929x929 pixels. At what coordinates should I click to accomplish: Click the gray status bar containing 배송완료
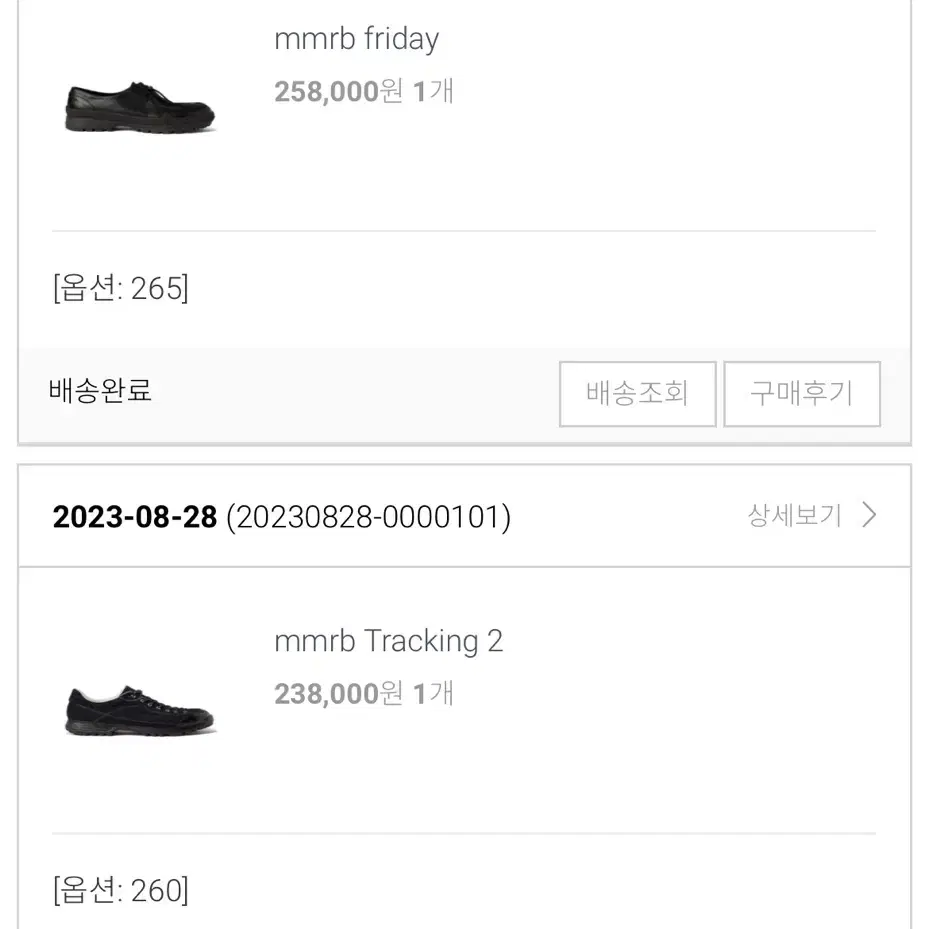[464, 395]
